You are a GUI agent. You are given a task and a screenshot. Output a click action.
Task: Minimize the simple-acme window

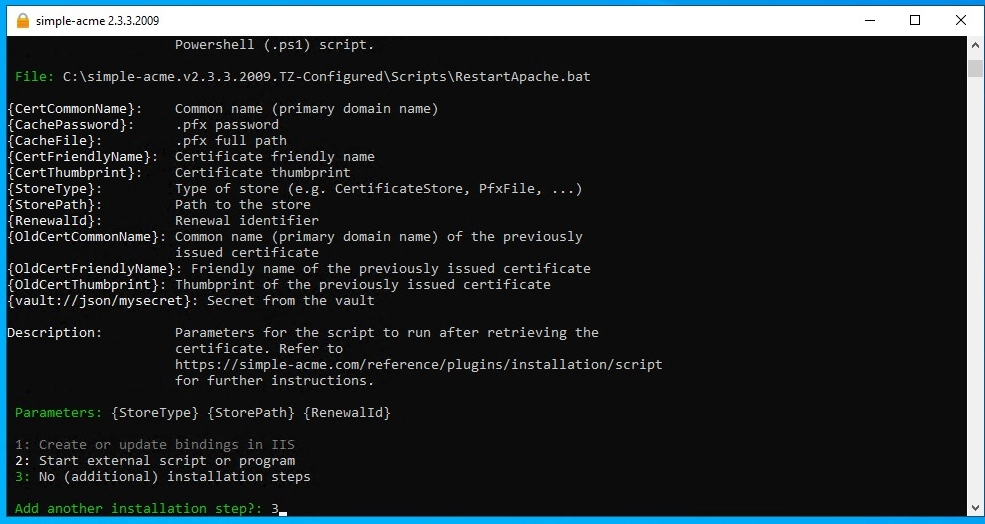click(x=870, y=21)
